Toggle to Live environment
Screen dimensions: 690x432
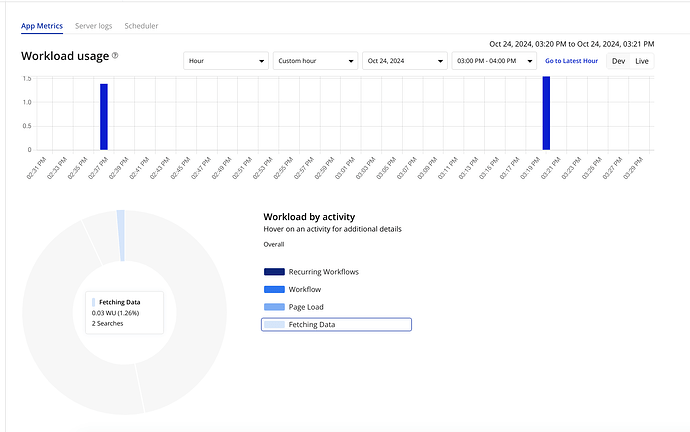point(642,61)
